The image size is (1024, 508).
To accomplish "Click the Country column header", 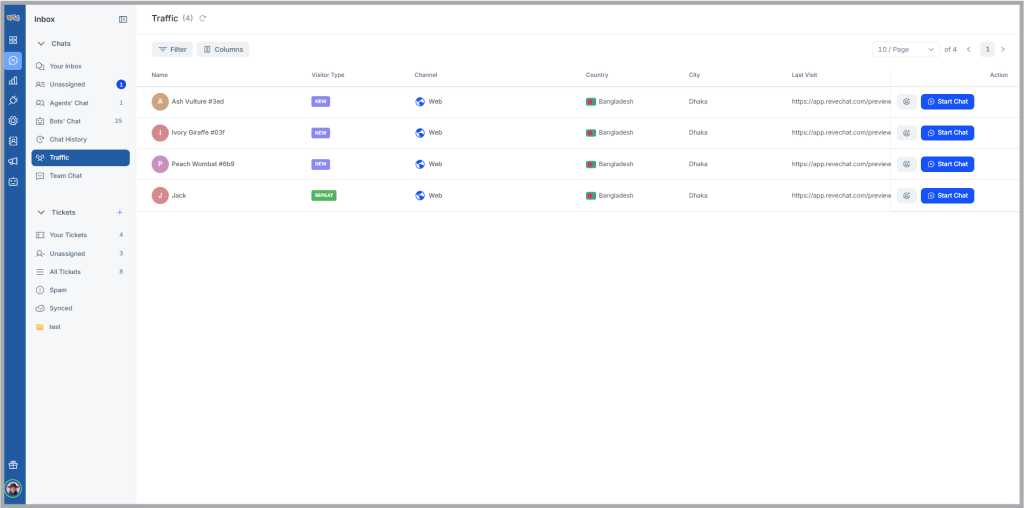I will coord(597,75).
